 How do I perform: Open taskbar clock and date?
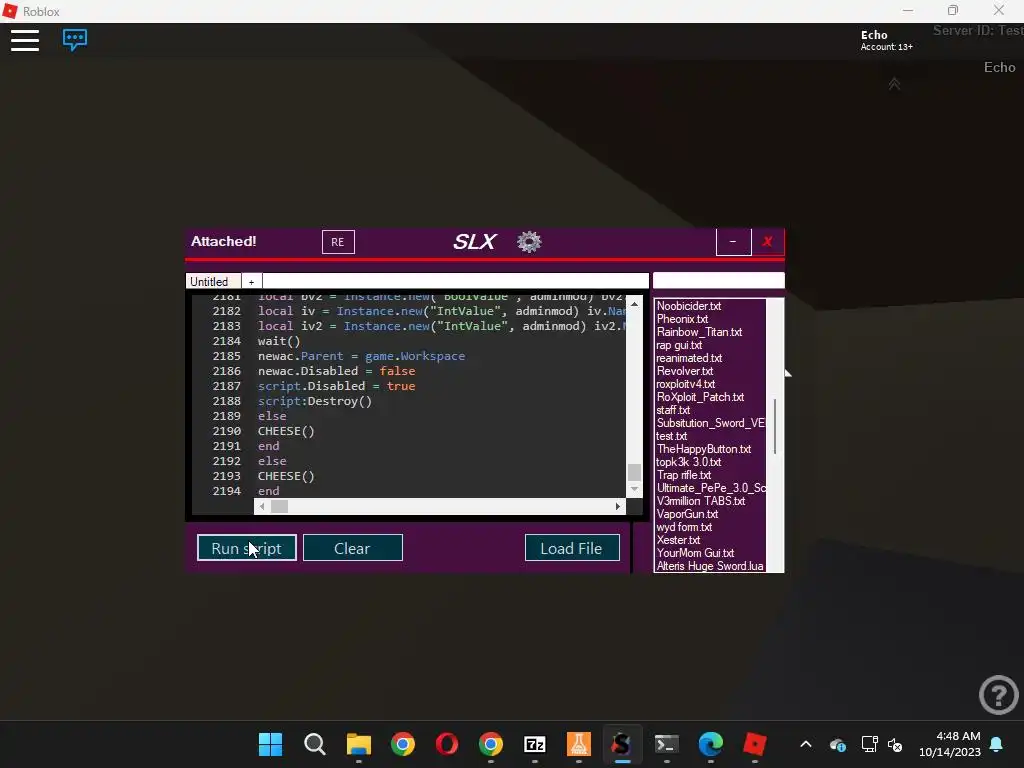click(950, 744)
